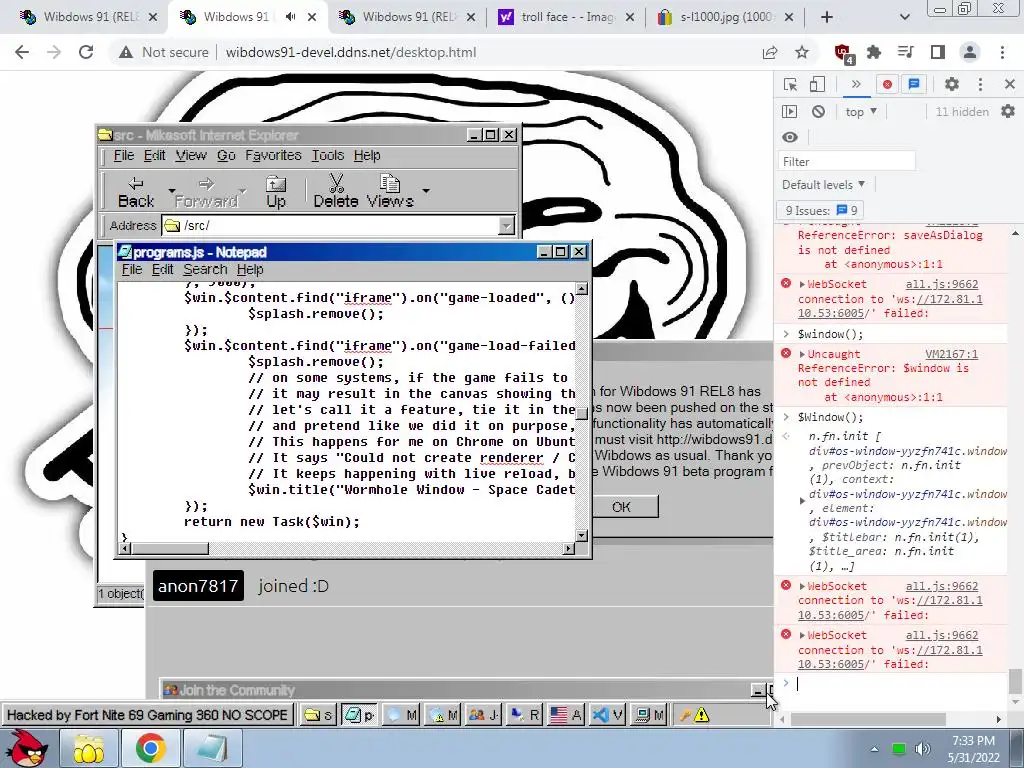Click the share page icon in the address bar
The image size is (1024, 768).
(771, 52)
